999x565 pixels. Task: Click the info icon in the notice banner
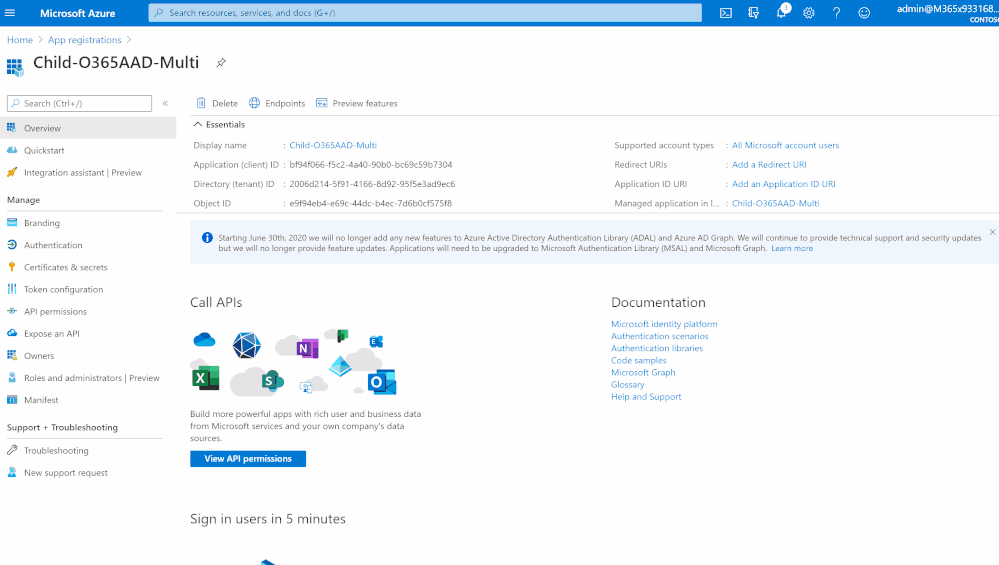pos(207,238)
